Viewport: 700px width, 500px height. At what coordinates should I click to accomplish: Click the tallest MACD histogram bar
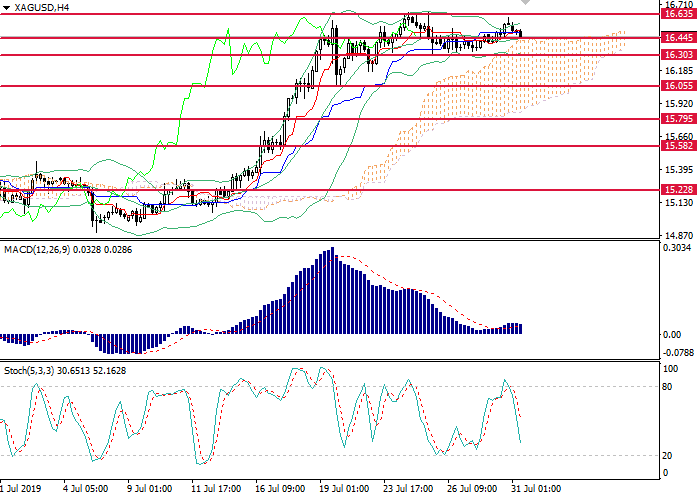(x=332, y=291)
